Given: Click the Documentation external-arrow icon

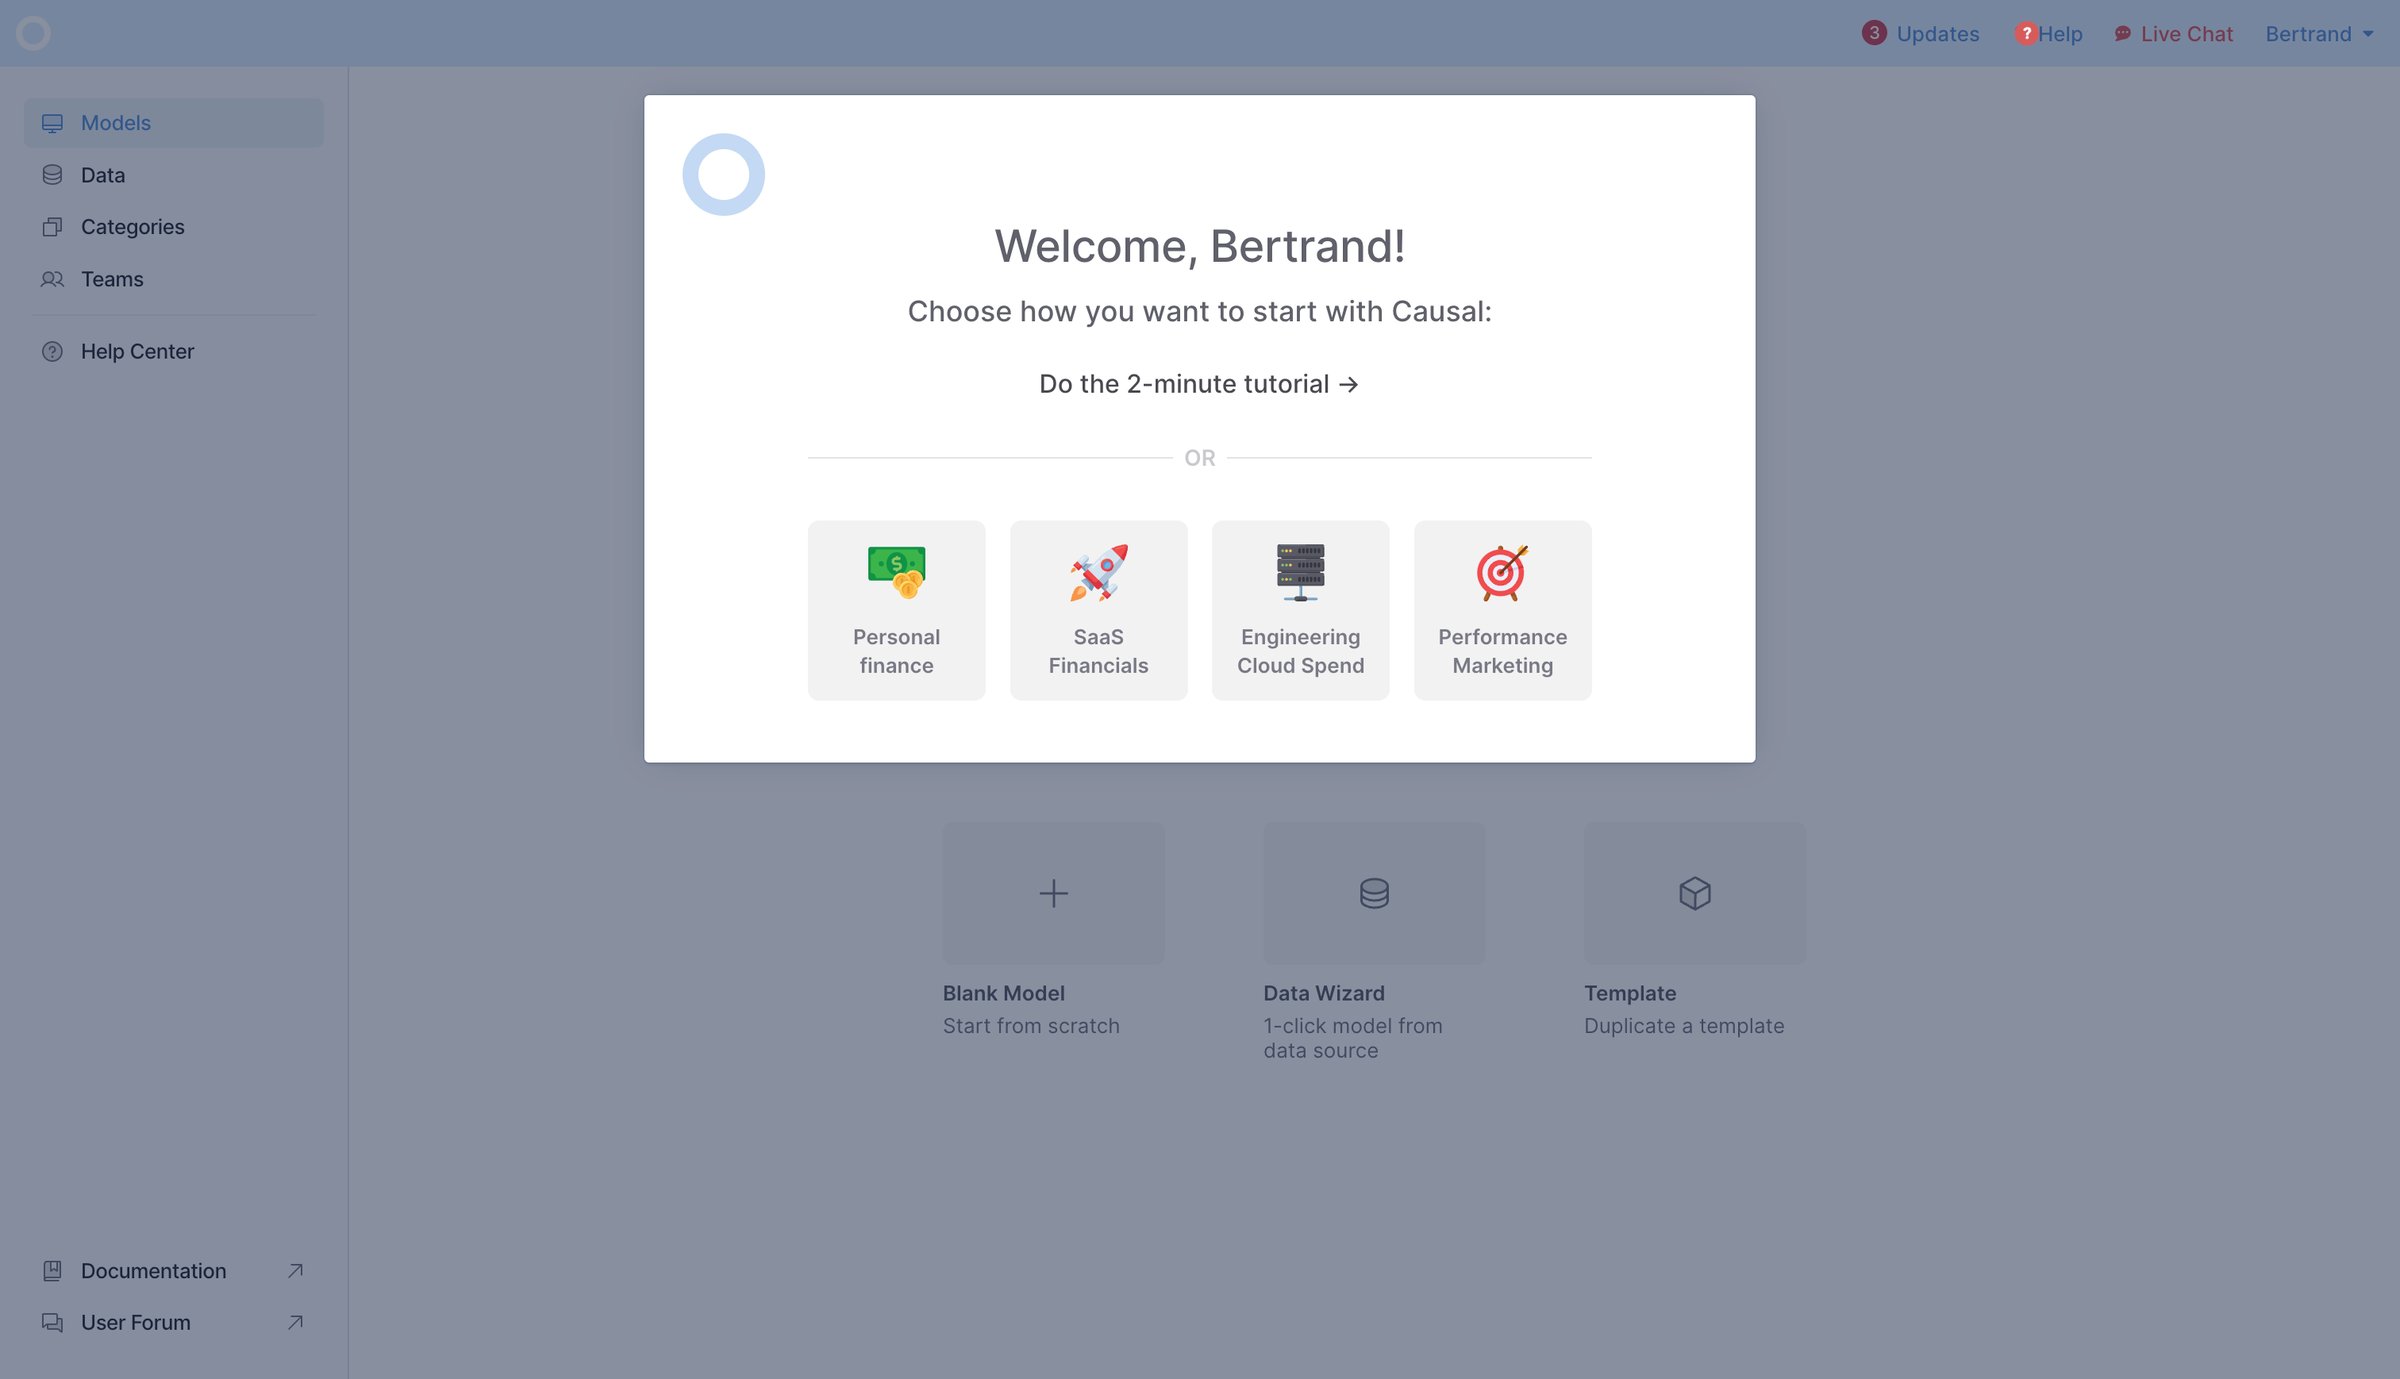Looking at the screenshot, I should [295, 1270].
